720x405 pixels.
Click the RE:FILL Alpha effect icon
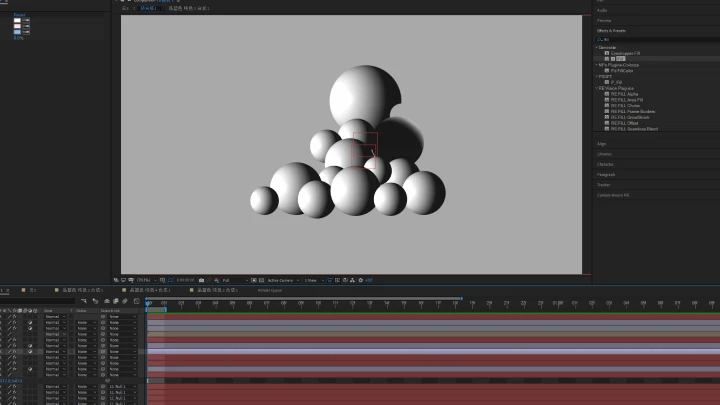coord(607,94)
